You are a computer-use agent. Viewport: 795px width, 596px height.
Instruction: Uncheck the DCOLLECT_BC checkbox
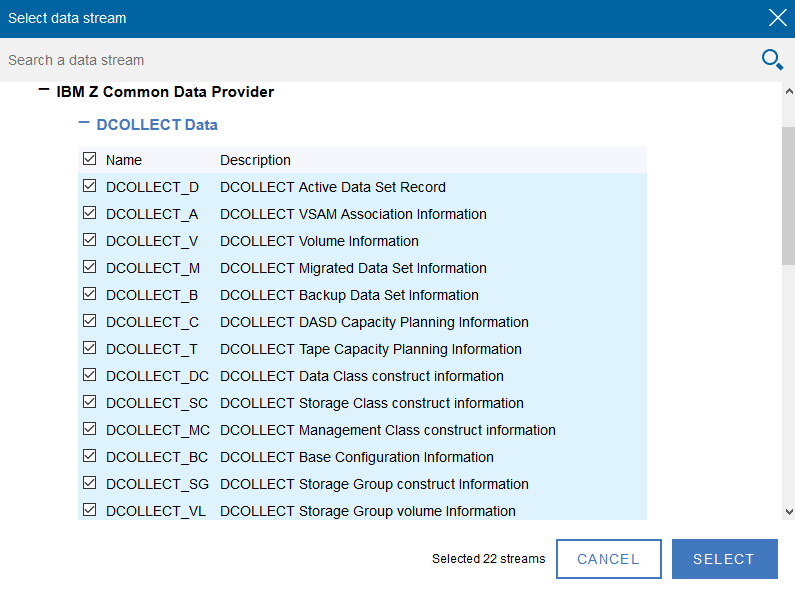89,456
